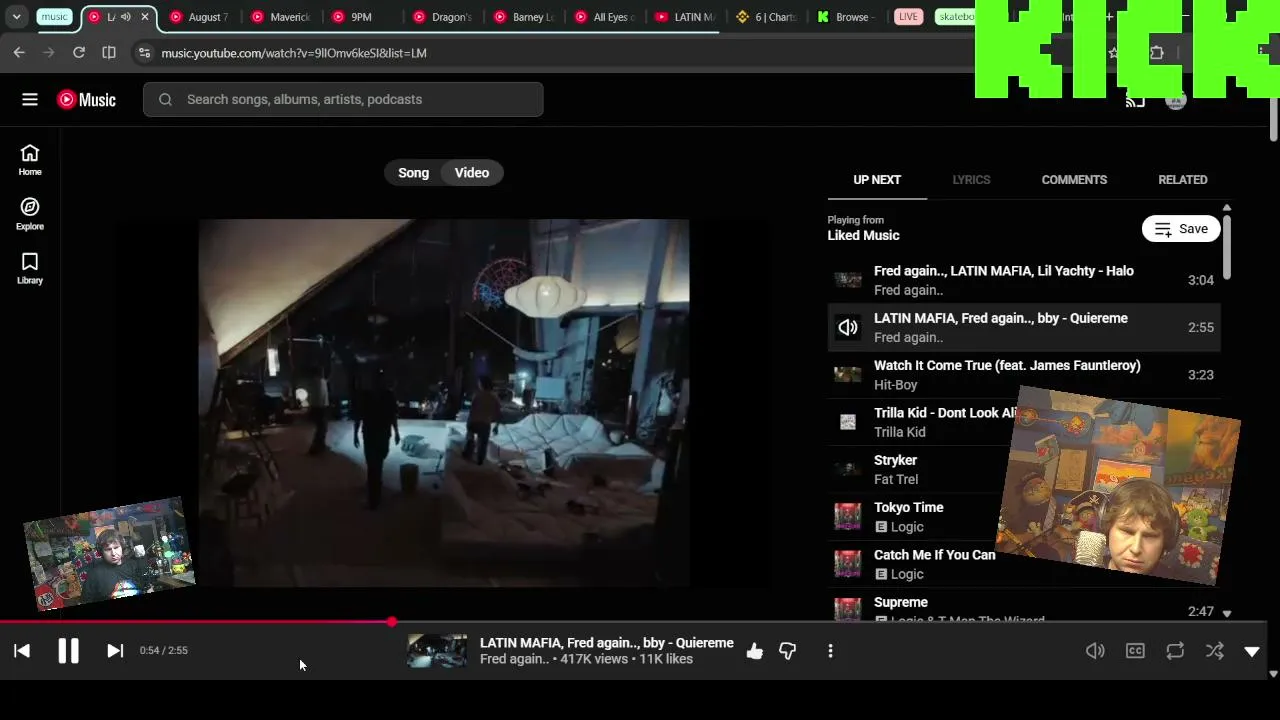Click the now-playing thumbnail in player bar
The width and height of the screenshot is (1280, 720).
437,651
